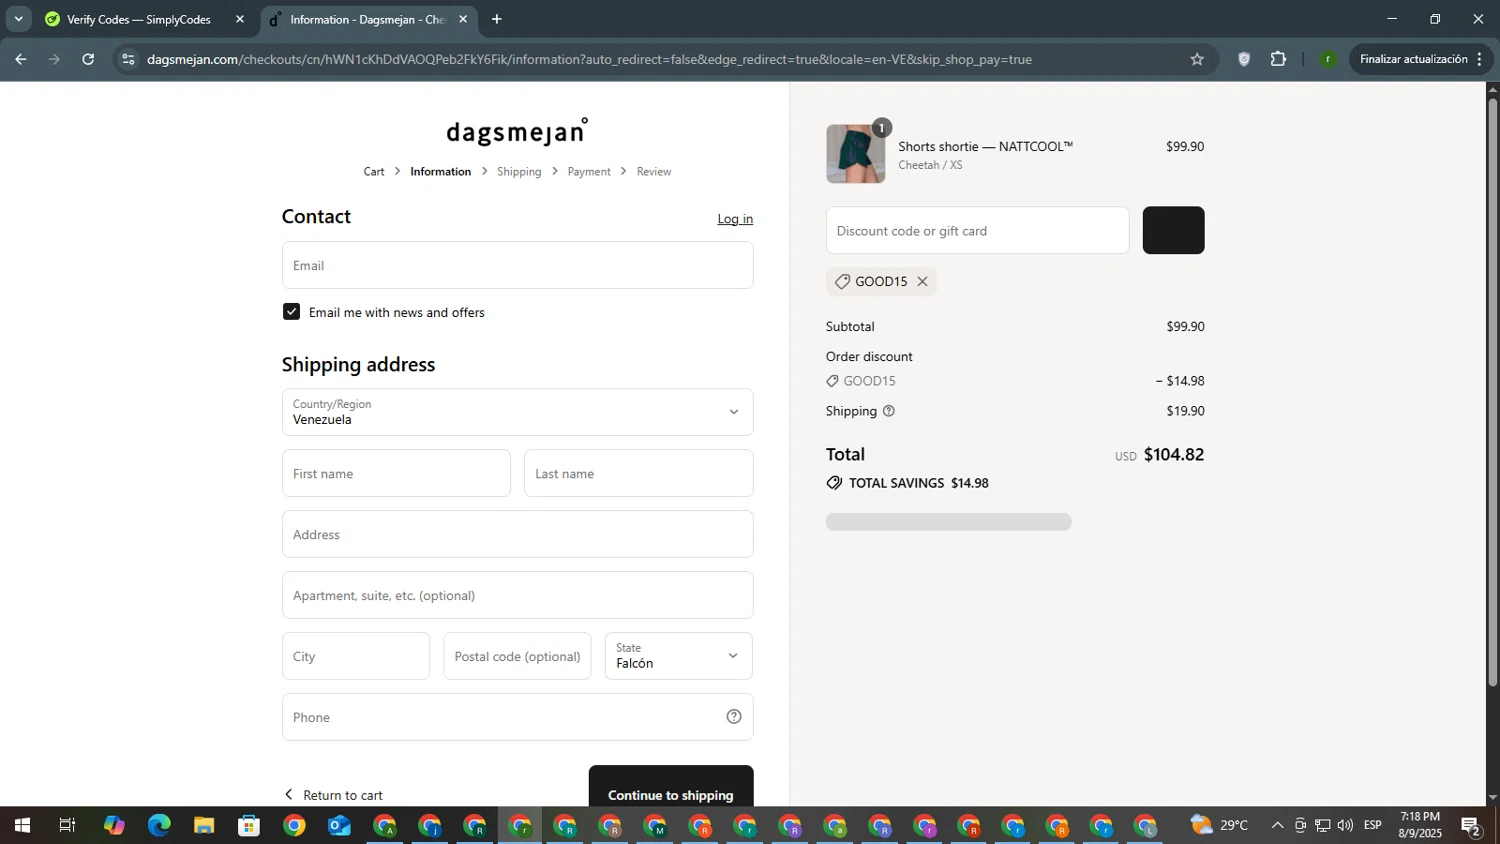The image size is (1500, 844).
Task: Open Outlook from the taskbar
Action: pos(339,826)
